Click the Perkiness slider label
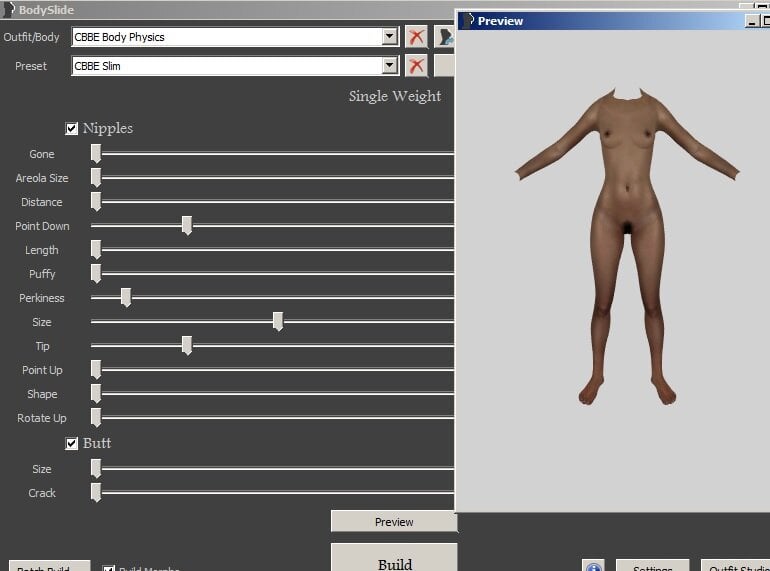This screenshot has width=770, height=571. pos(42,298)
